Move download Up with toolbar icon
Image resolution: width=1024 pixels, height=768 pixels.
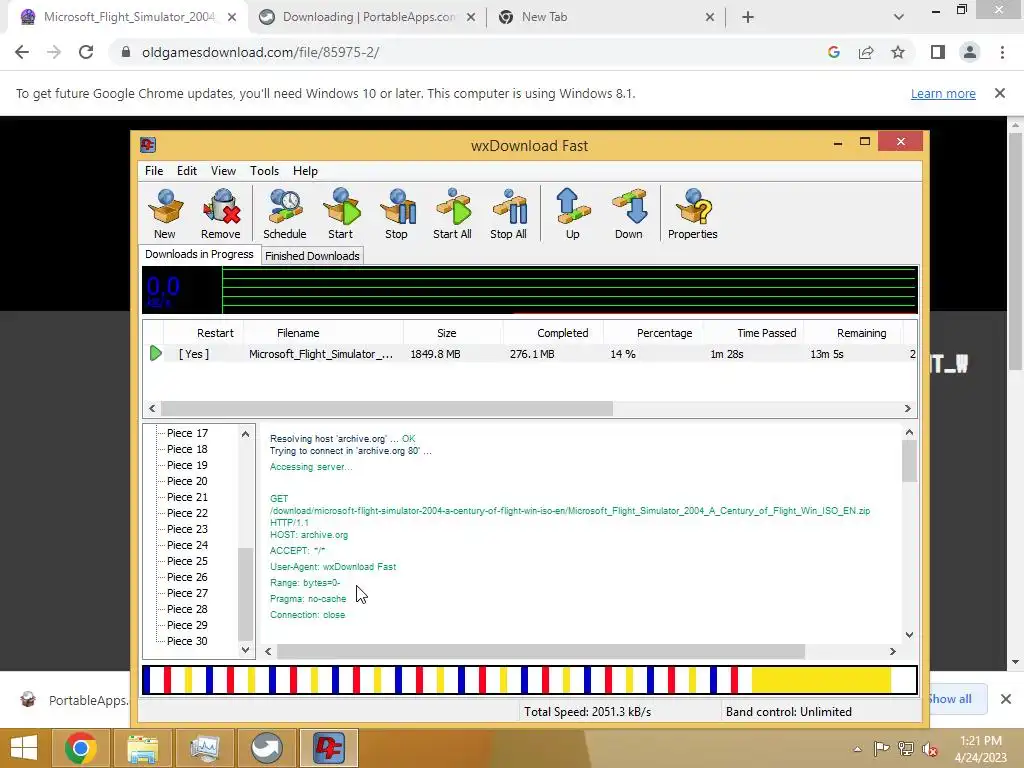(573, 214)
